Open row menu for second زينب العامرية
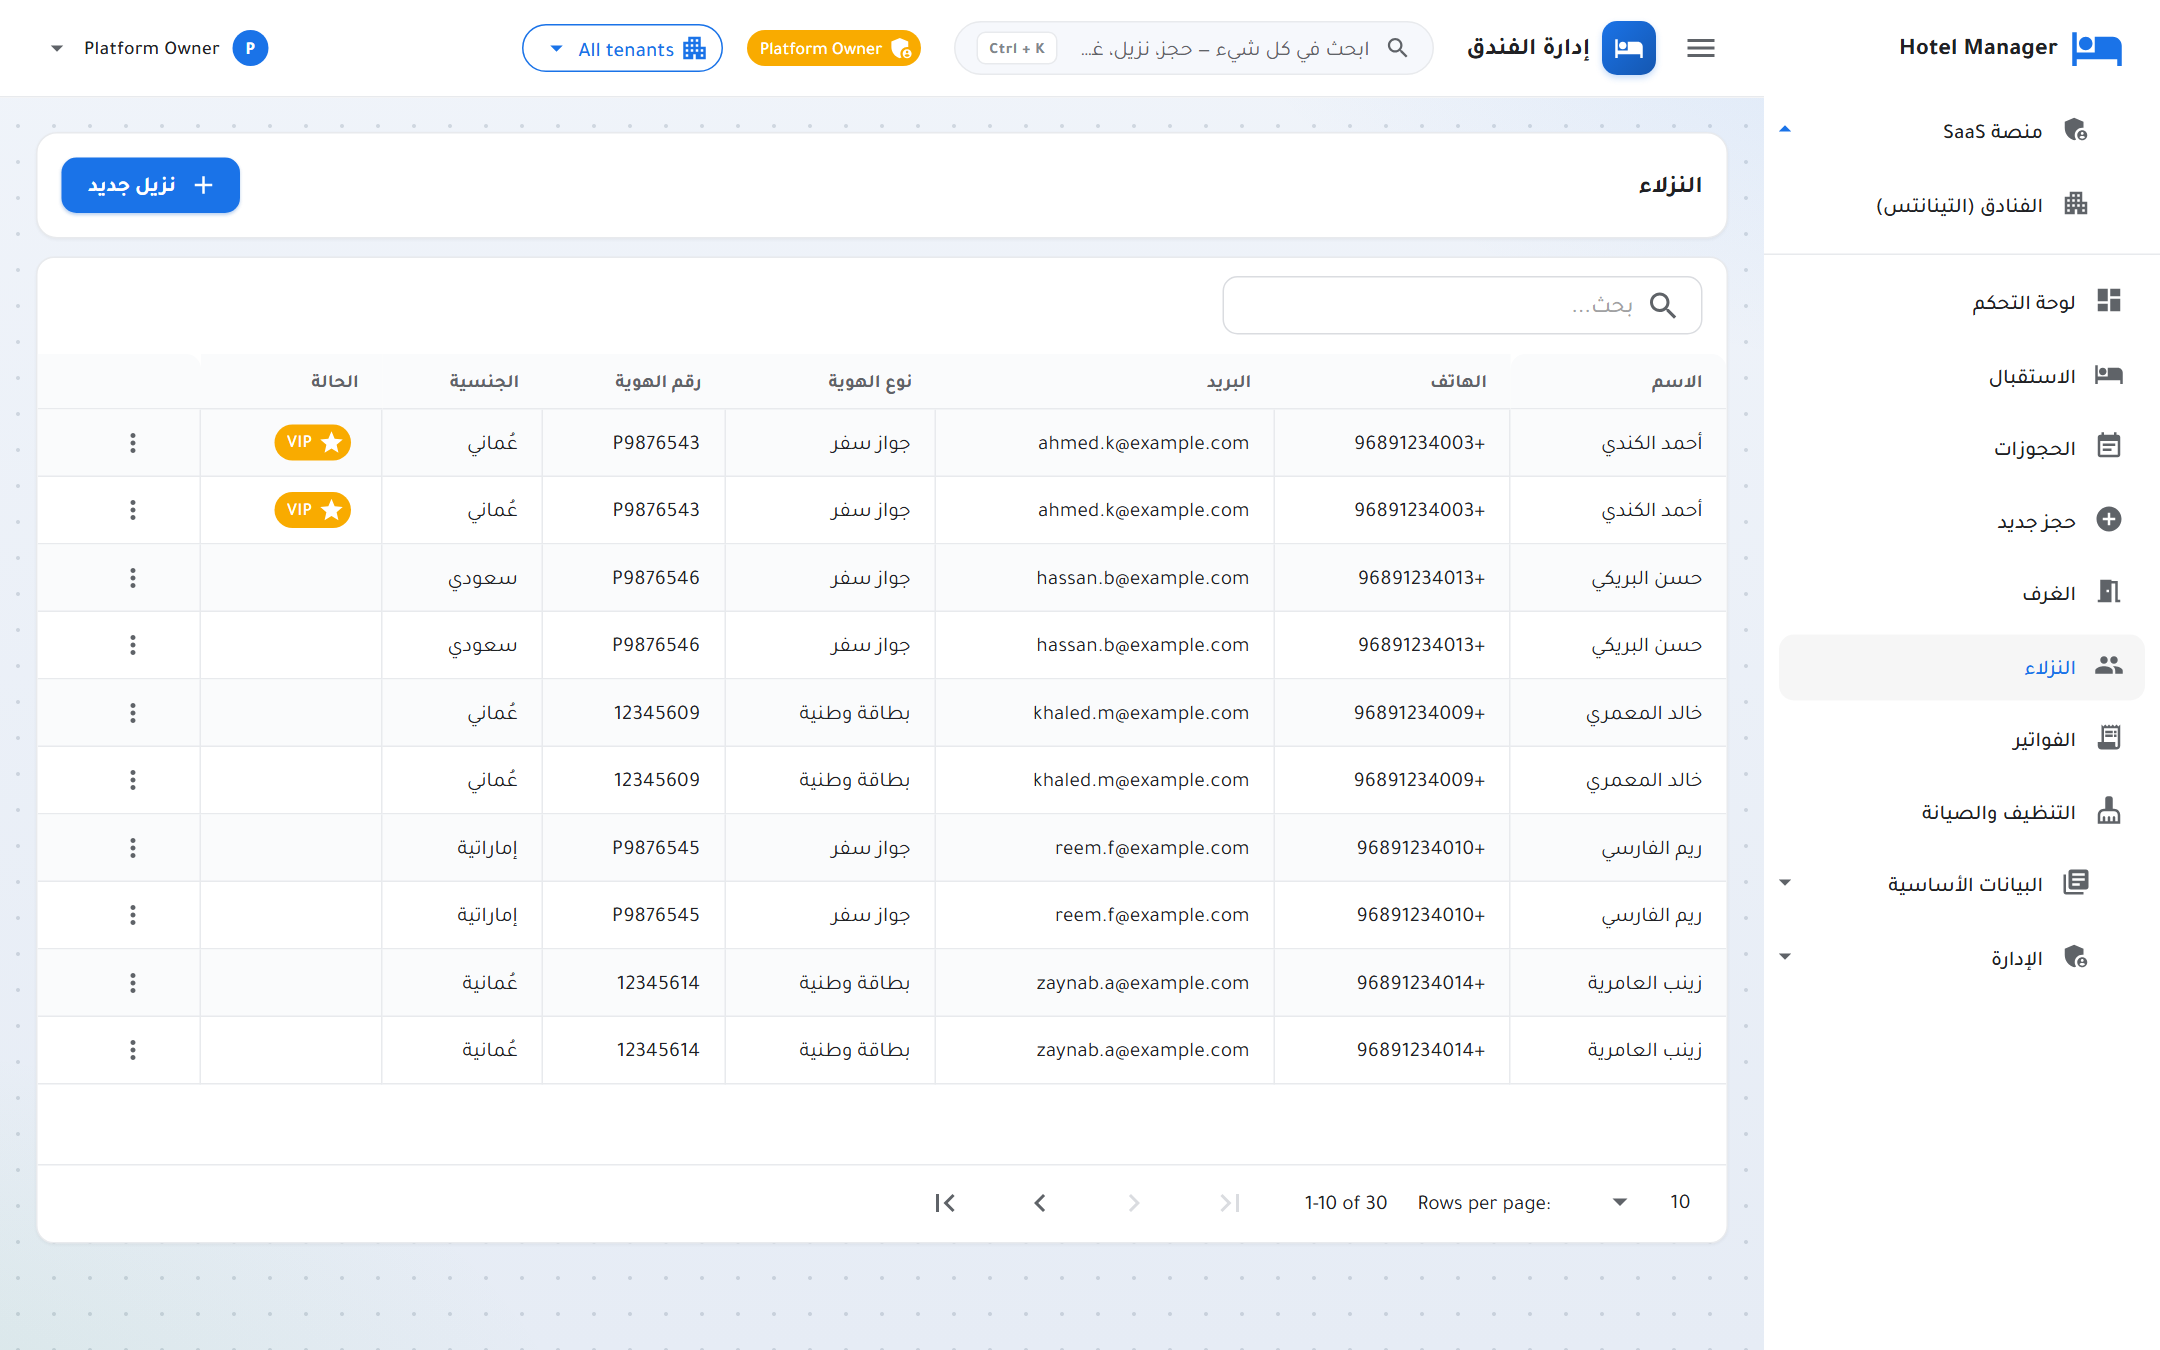The image size is (2160, 1350). point(132,1050)
